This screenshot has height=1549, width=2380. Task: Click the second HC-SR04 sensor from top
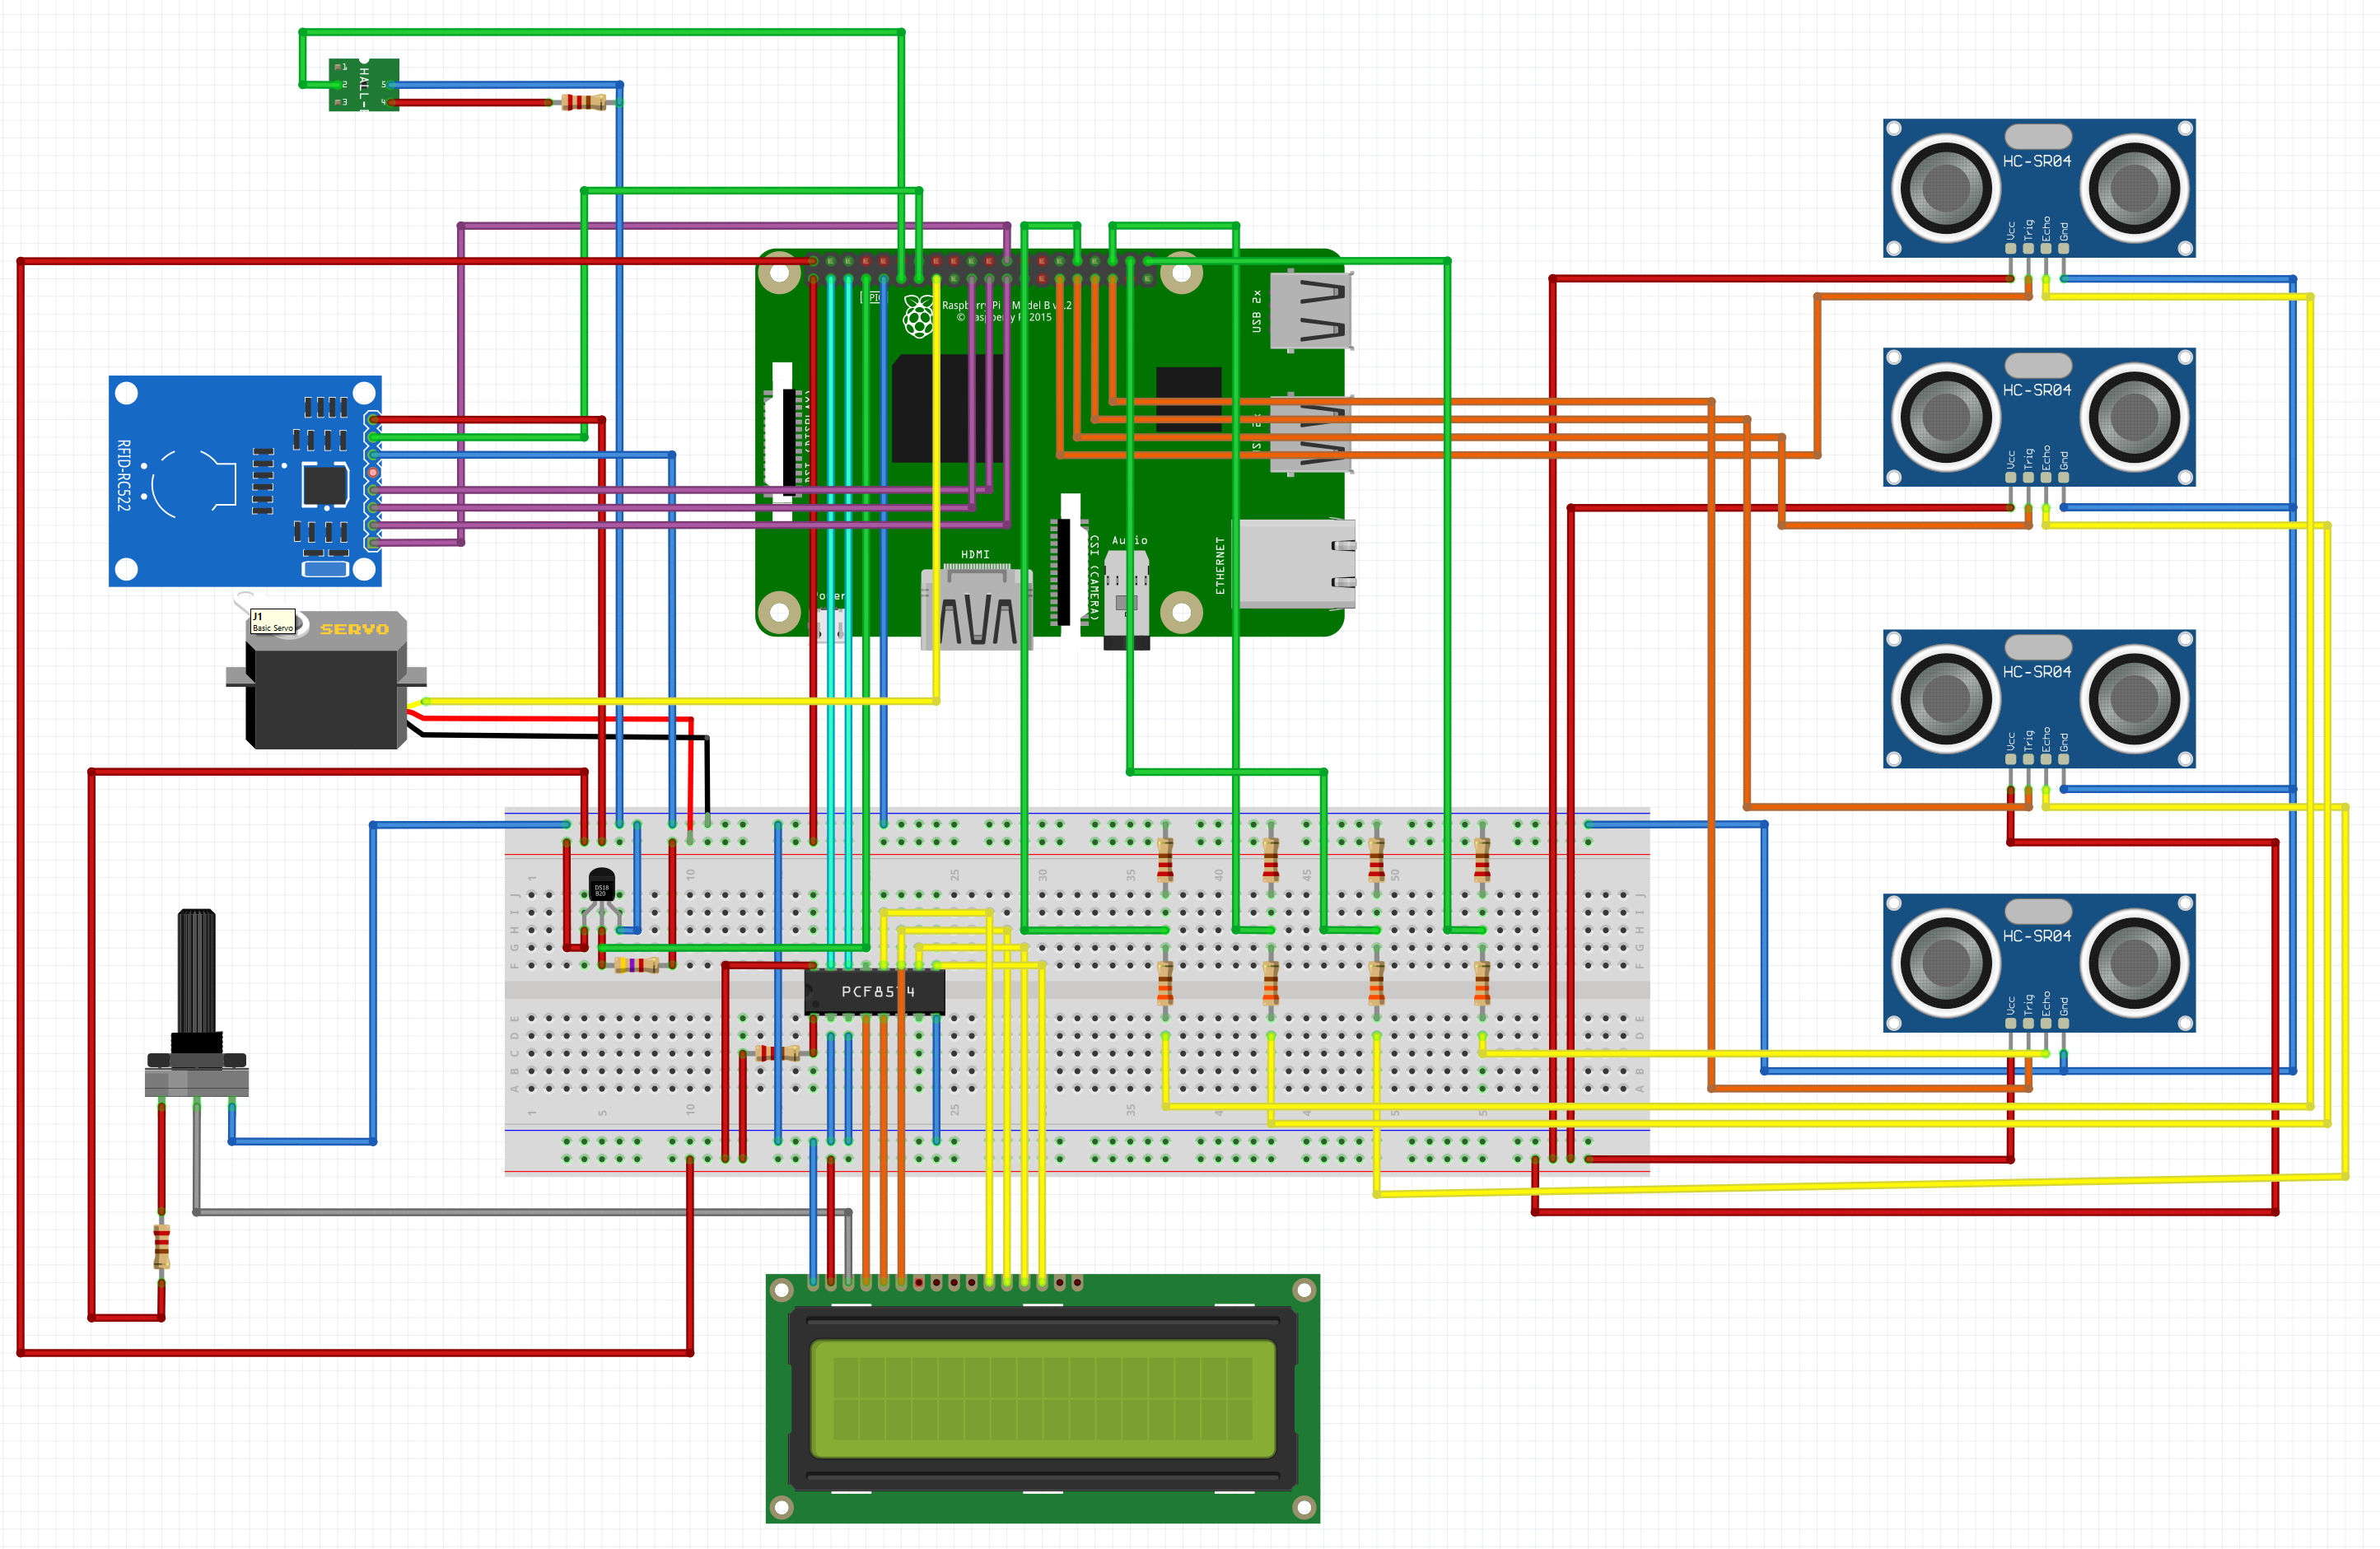pyautogui.click(x=2039, y=417)
